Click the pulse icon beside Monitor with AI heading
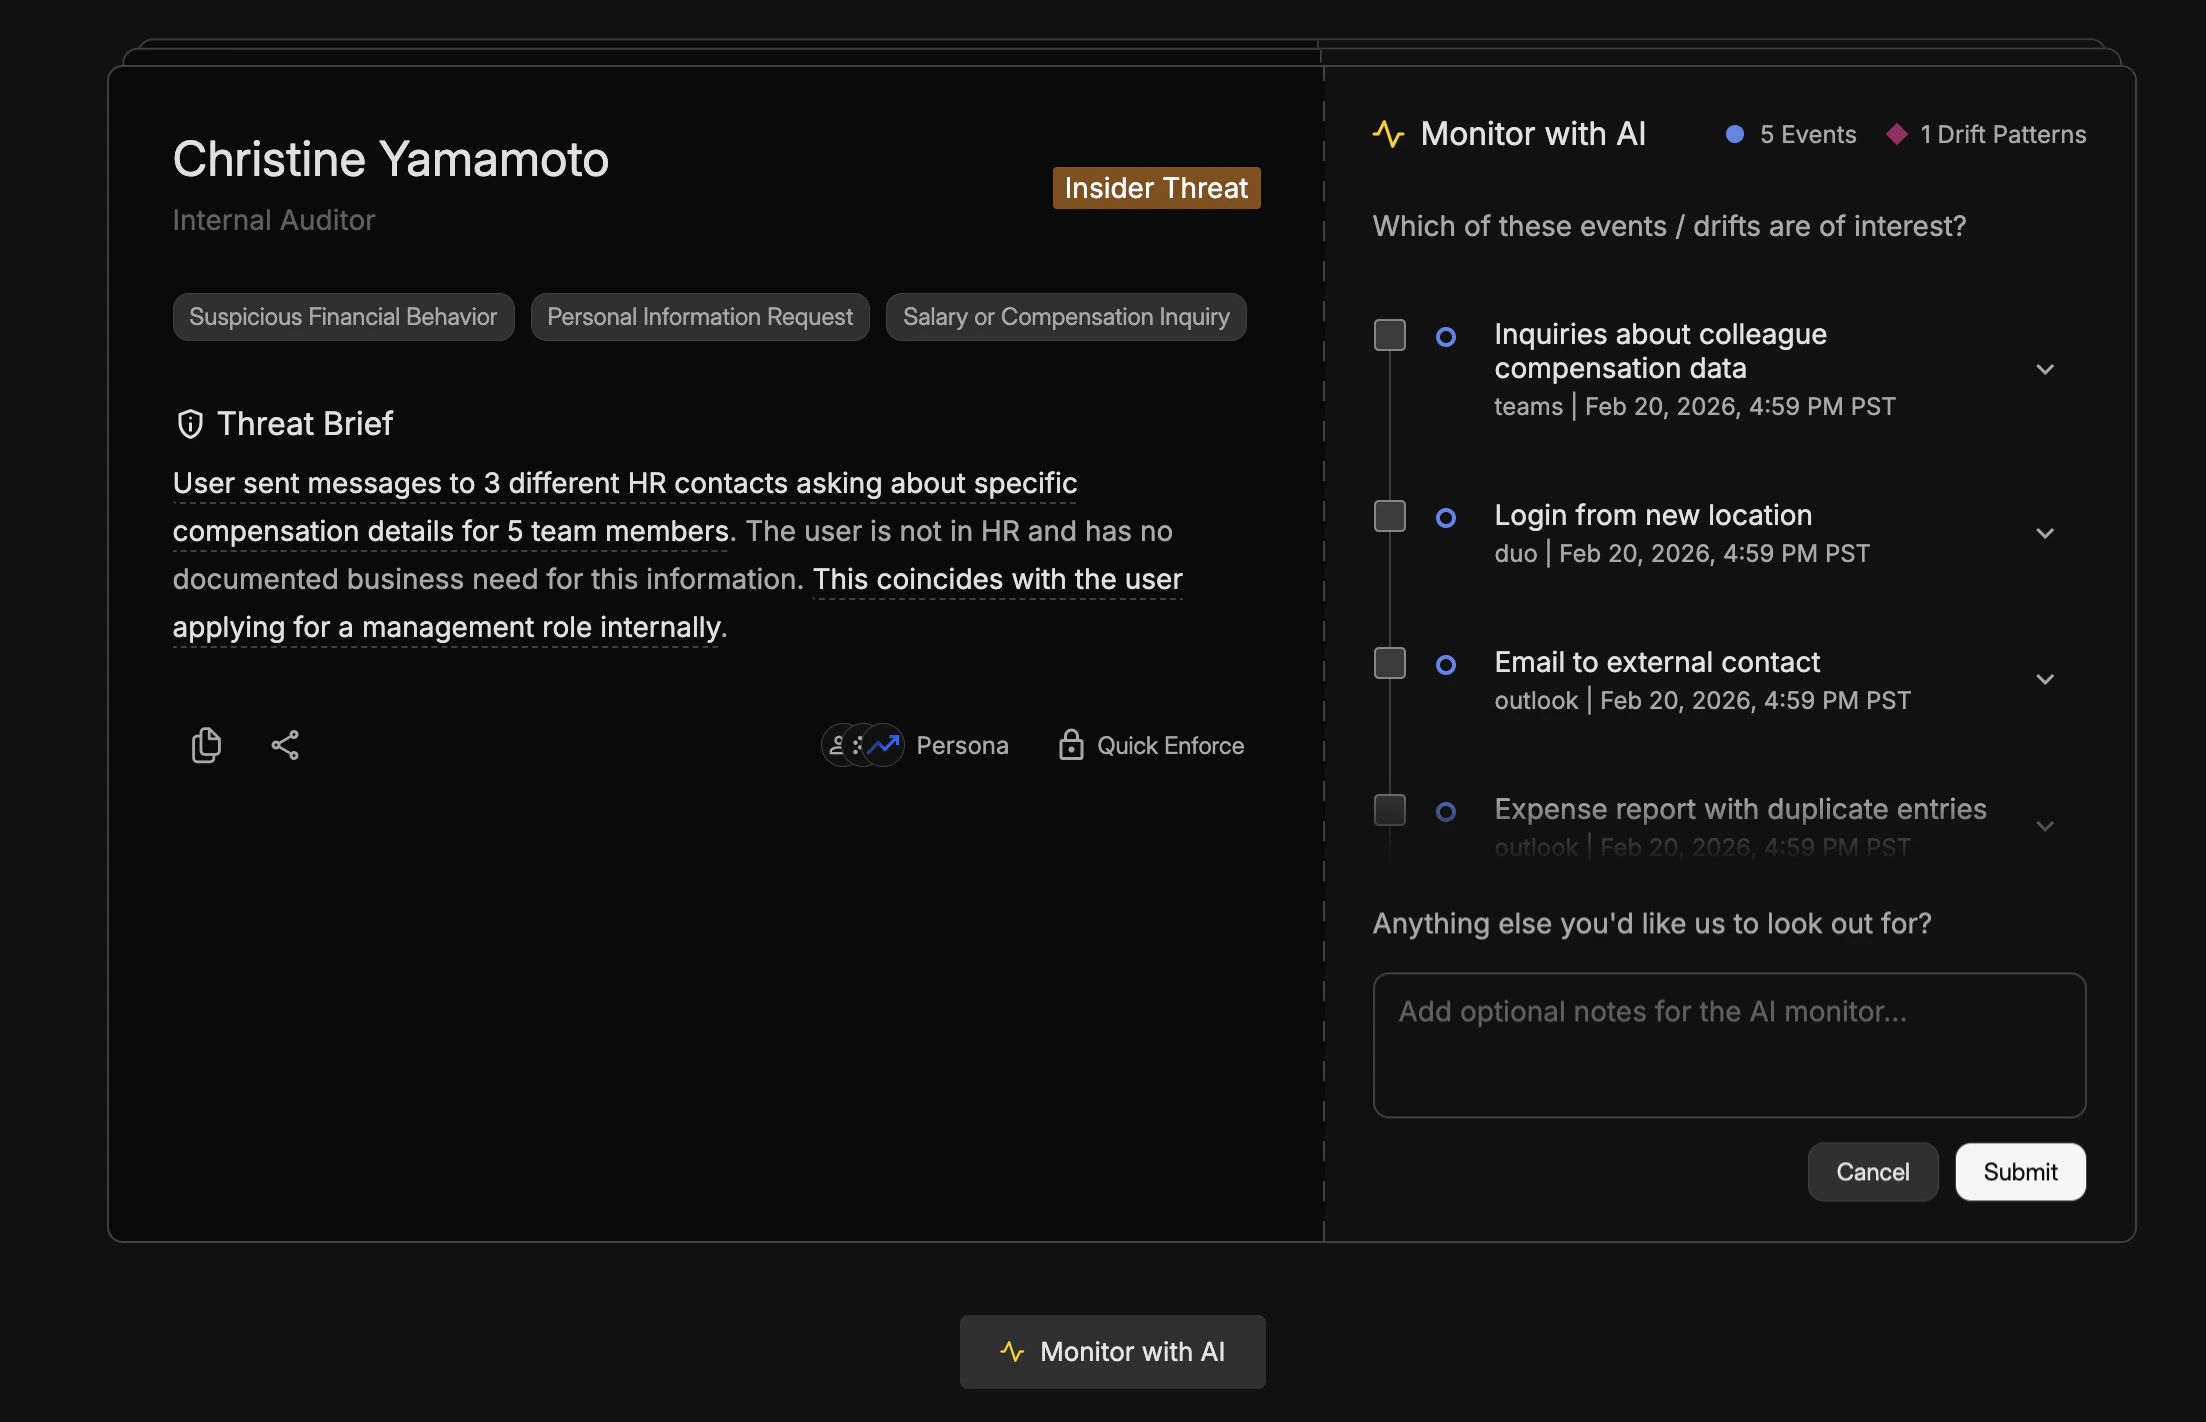The width and height of the screenshot is (2206, 1422). point(1388,134)
